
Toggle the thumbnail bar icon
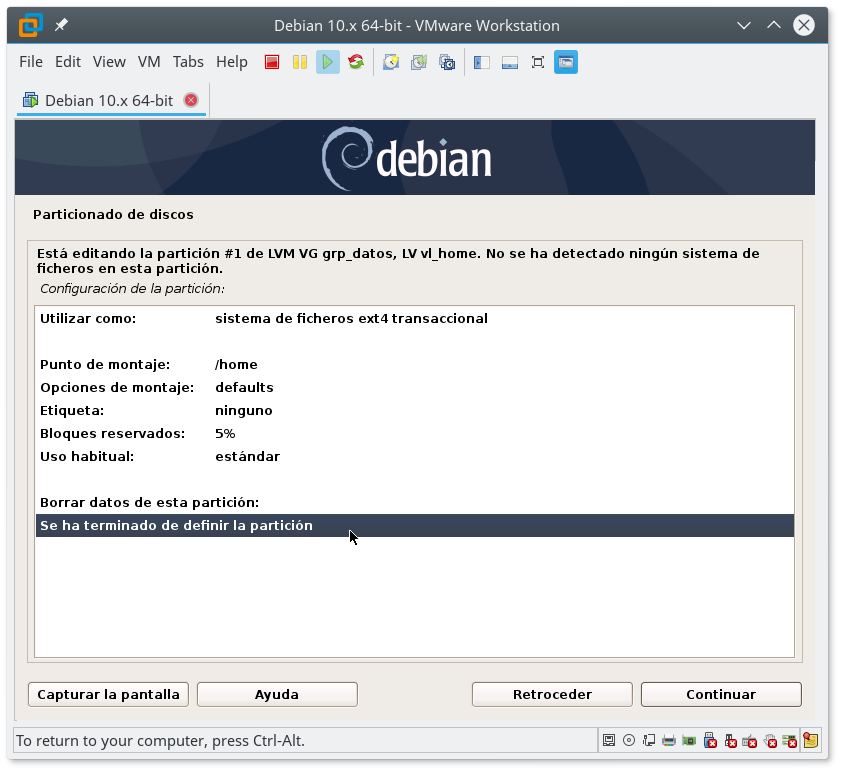(510, 62)
